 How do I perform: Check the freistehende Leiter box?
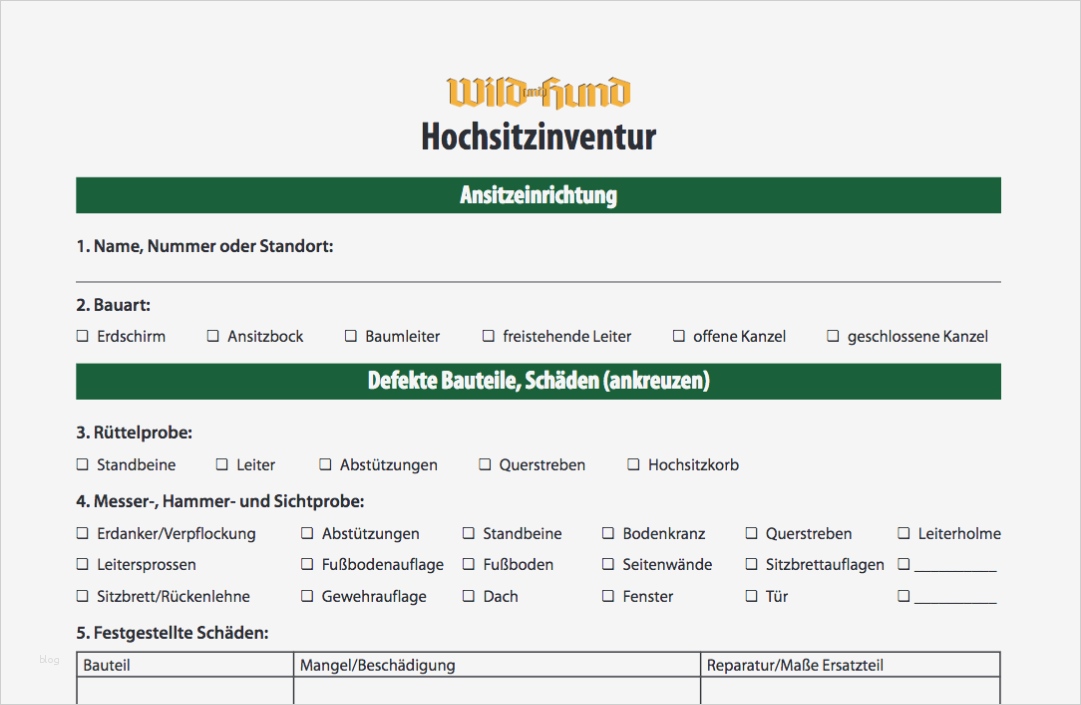click(488, 336)
